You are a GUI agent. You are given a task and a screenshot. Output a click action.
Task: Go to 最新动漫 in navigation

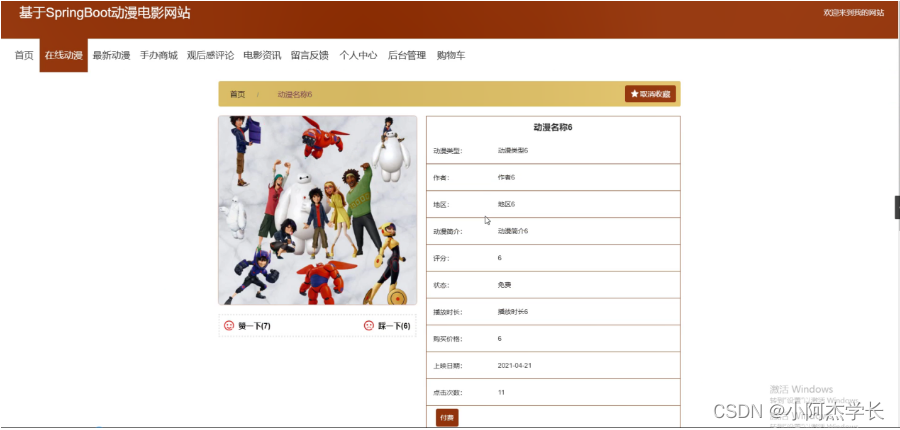pos(111,55)
